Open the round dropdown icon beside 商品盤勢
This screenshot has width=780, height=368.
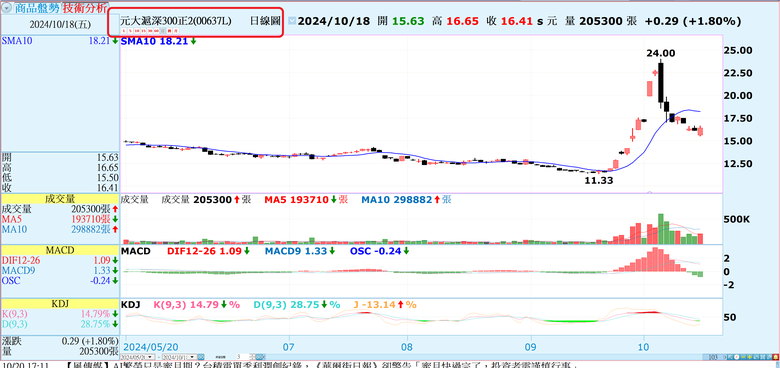[x=7, y=8]
